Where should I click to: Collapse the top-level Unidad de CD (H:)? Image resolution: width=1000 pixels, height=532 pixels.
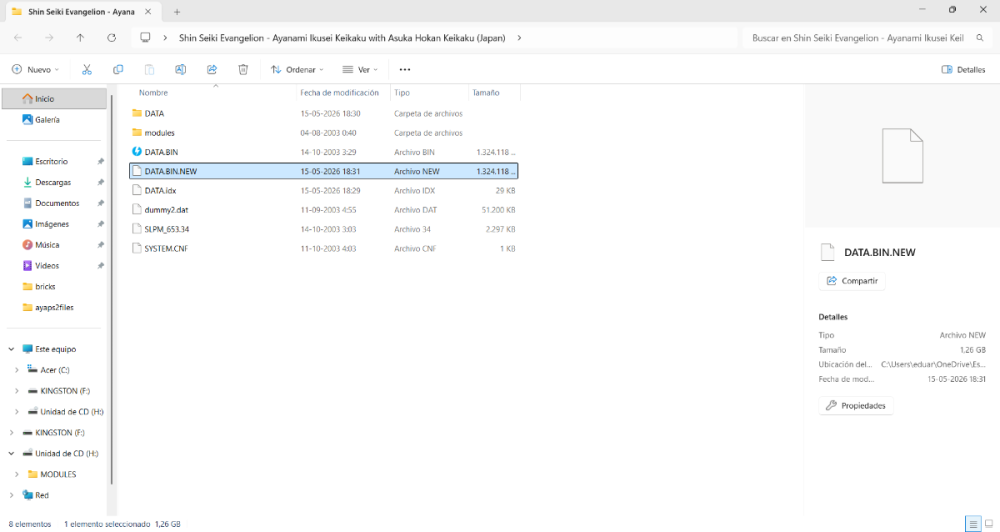point(11,454)
